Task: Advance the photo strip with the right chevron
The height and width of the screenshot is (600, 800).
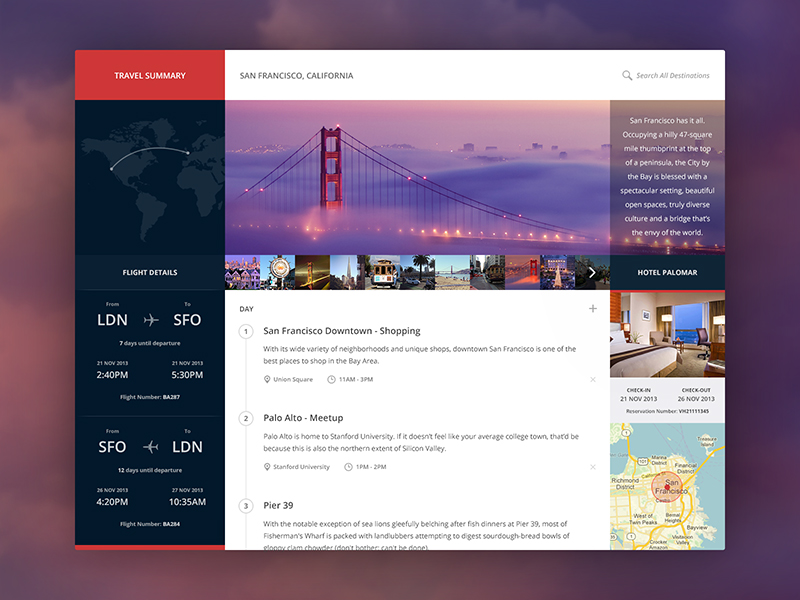Action: (592, 272)
